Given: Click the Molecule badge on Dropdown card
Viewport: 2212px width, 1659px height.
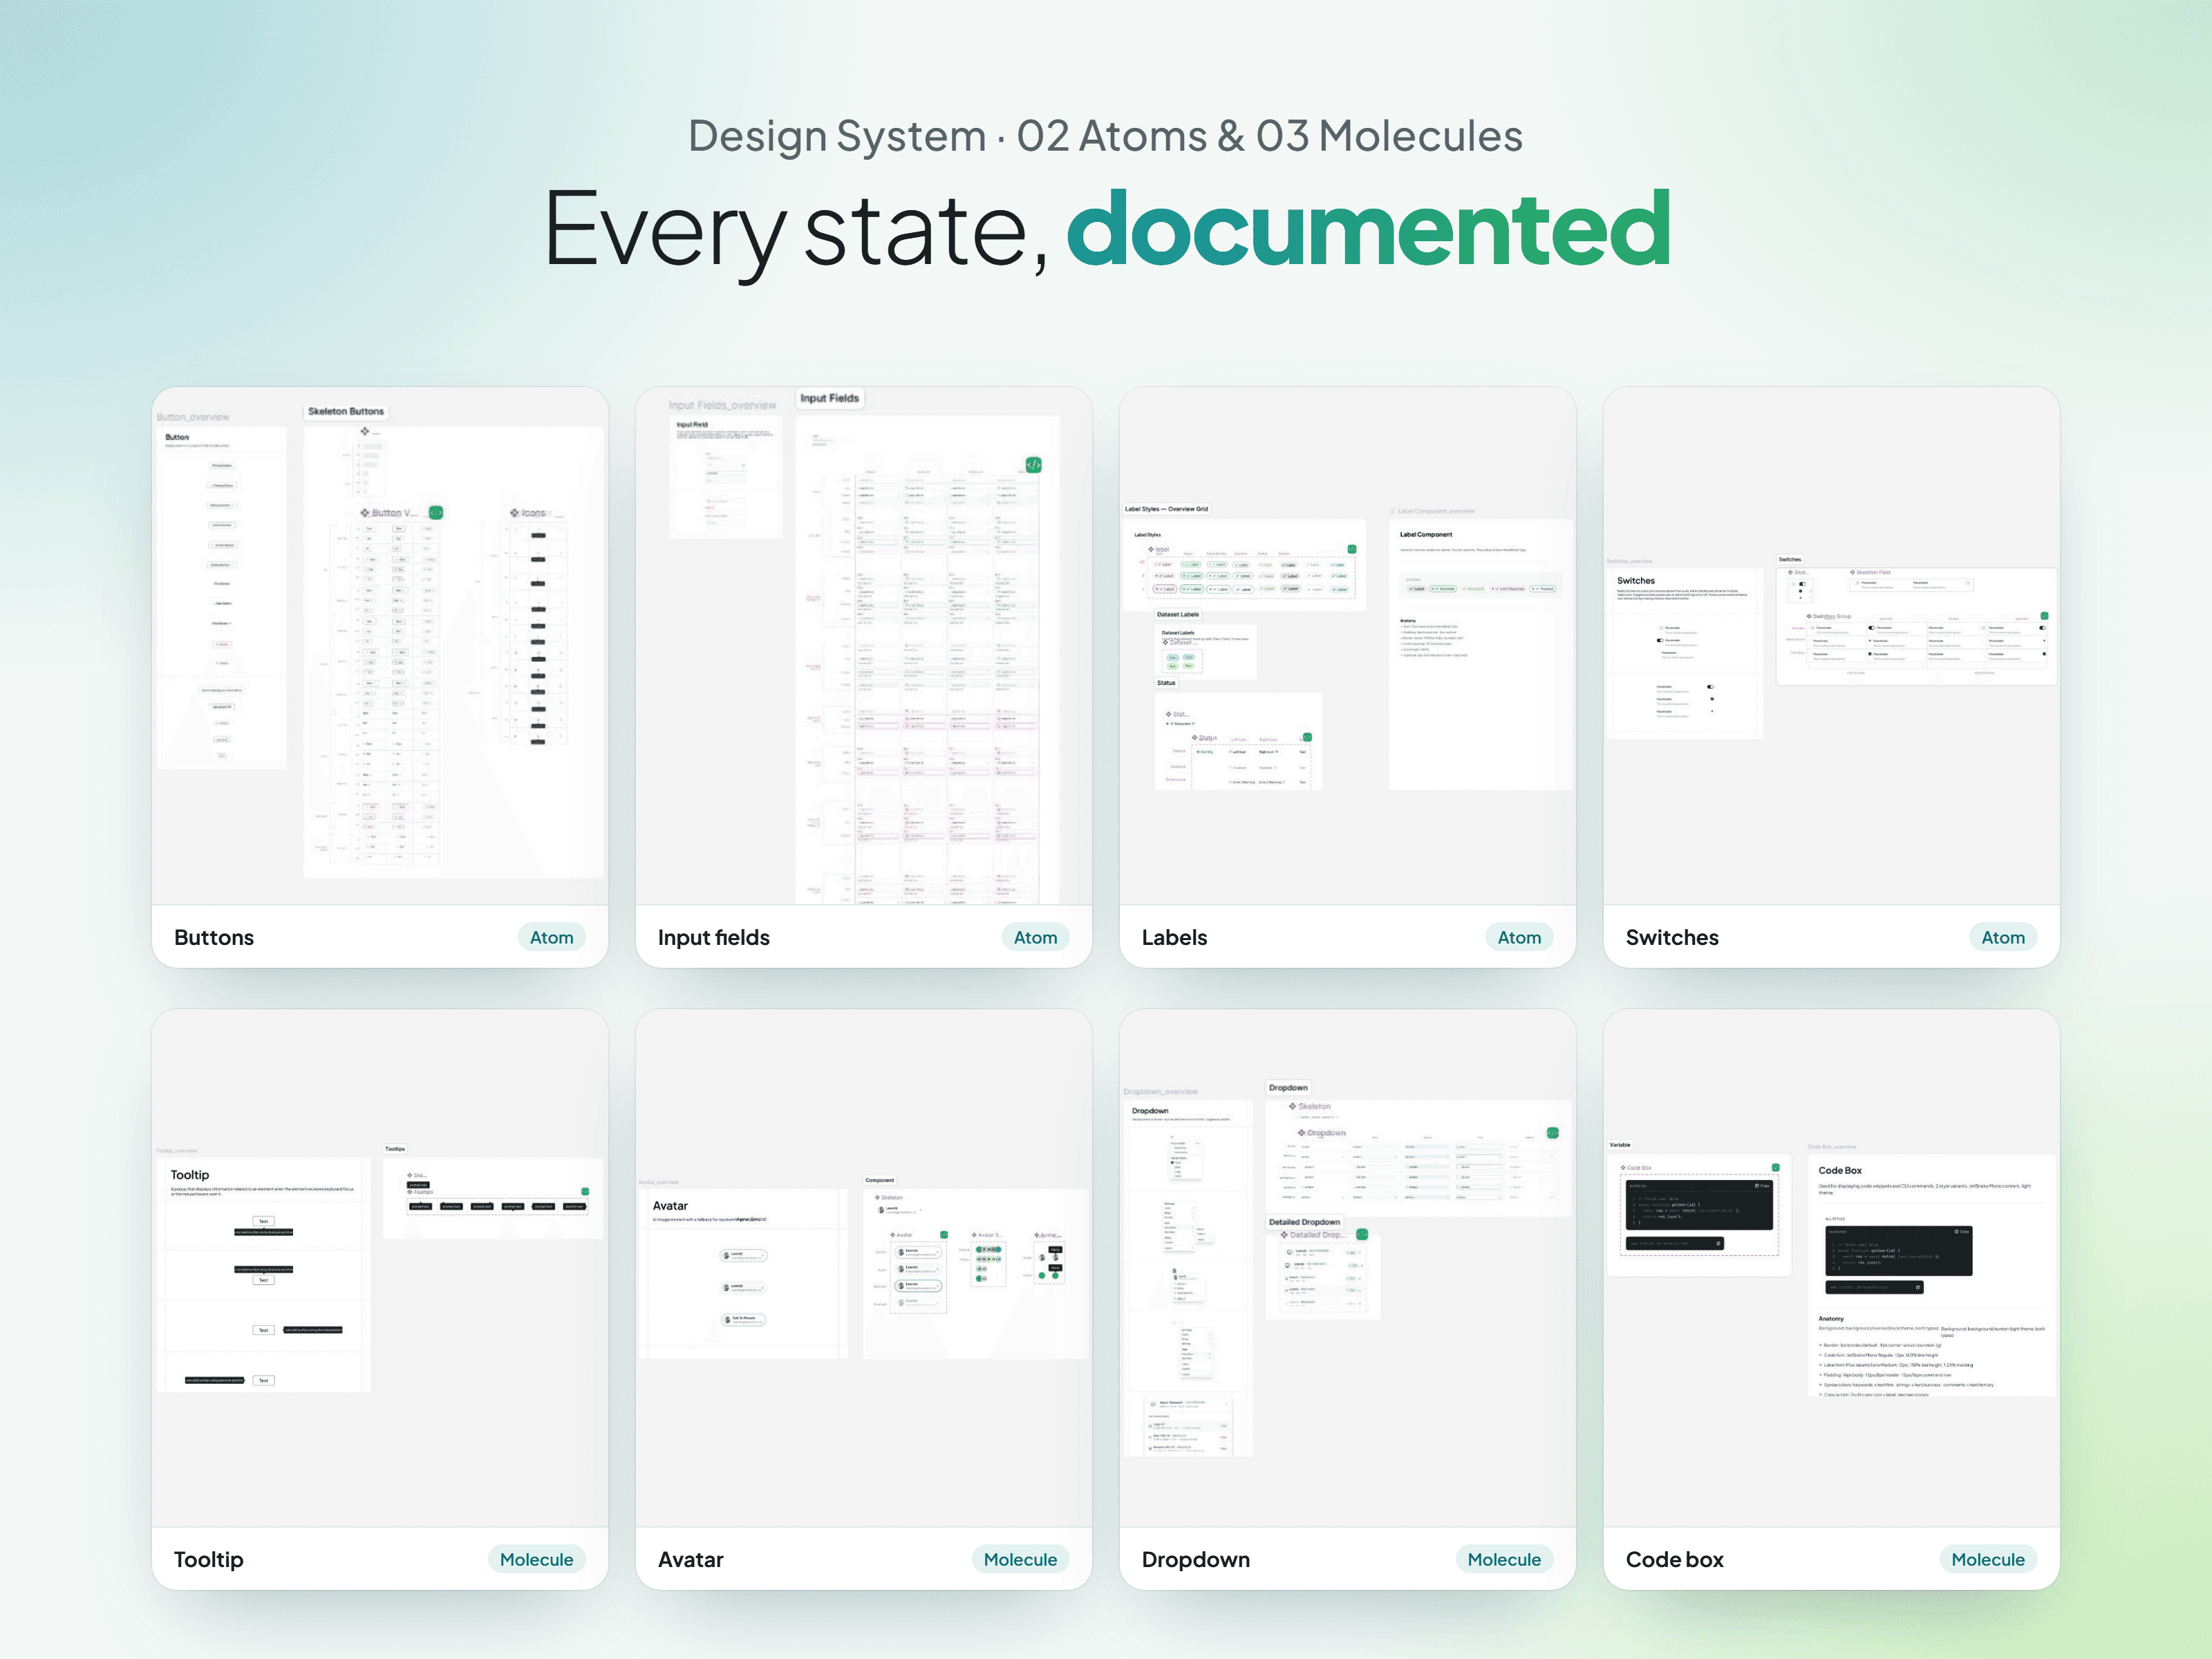Looking at the screenshot, I should (1505, 1559).
